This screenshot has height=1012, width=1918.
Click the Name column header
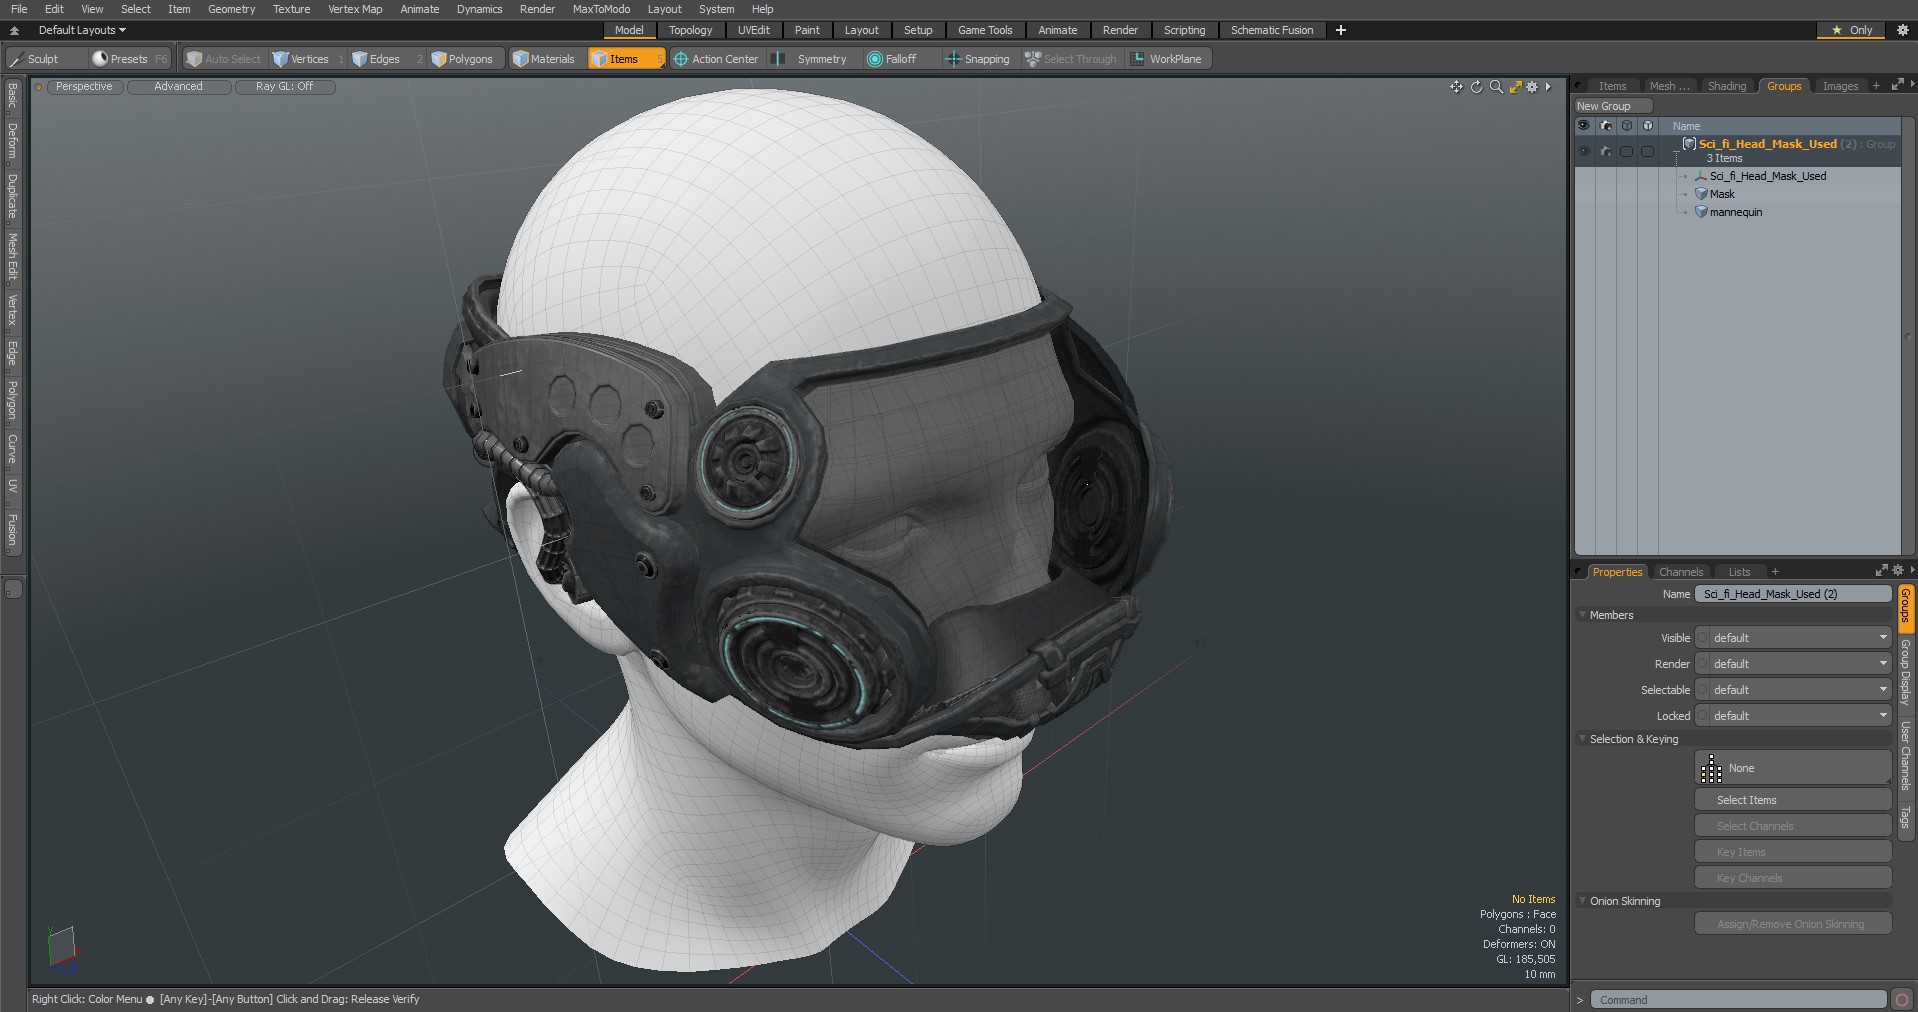point(1780,126)
